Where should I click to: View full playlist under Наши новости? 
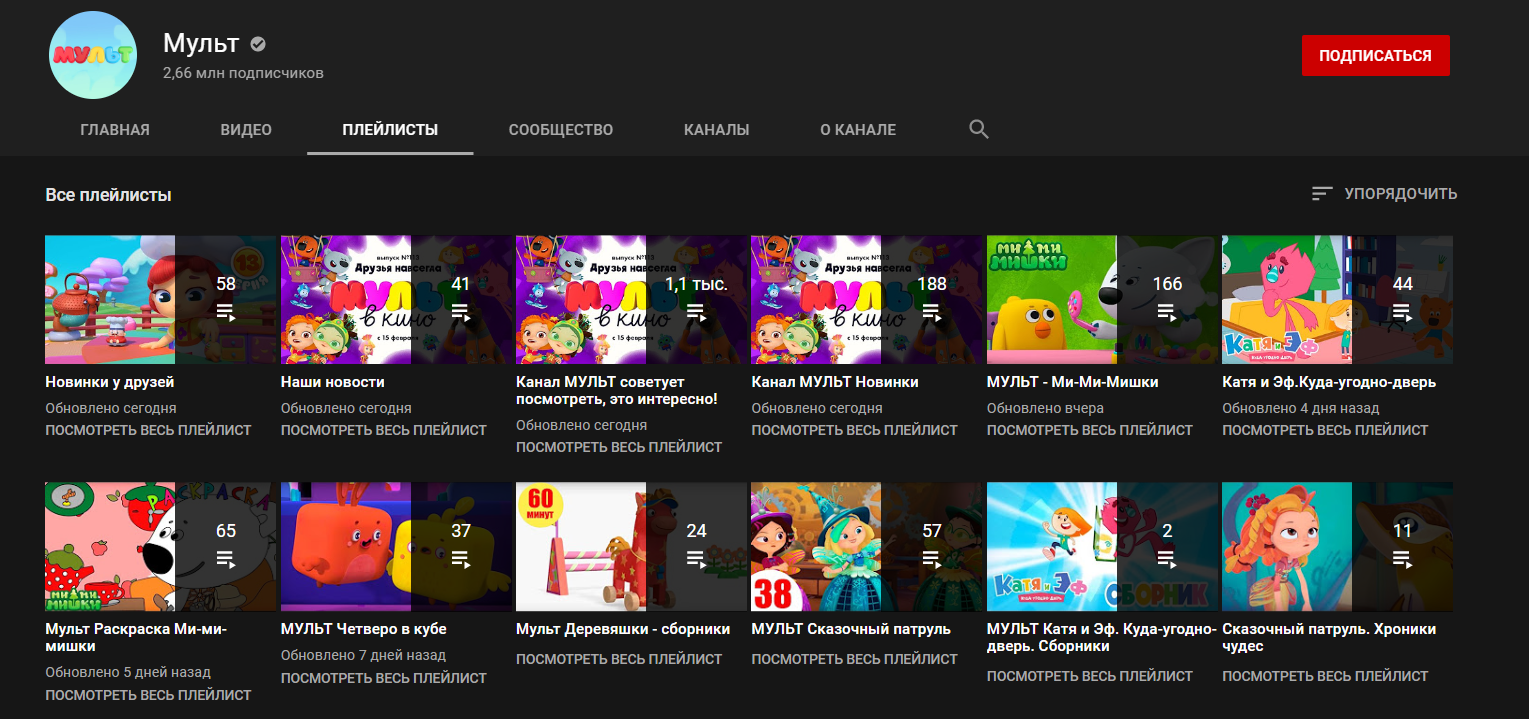383,430
